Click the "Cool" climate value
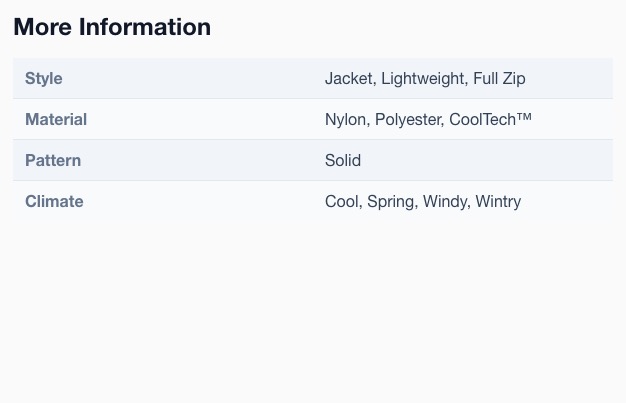The height and width of the screenshot is (403, 626). (343, 201)
